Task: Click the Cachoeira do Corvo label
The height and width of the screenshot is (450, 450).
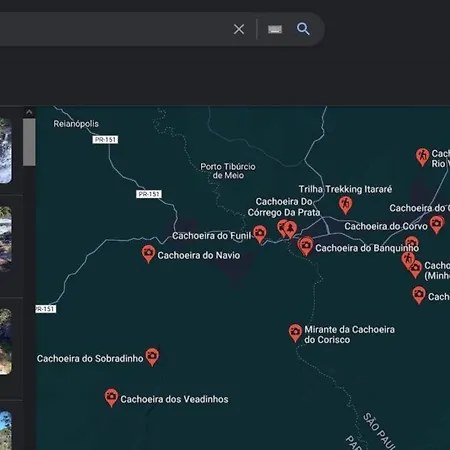Action: click(386, 226)
